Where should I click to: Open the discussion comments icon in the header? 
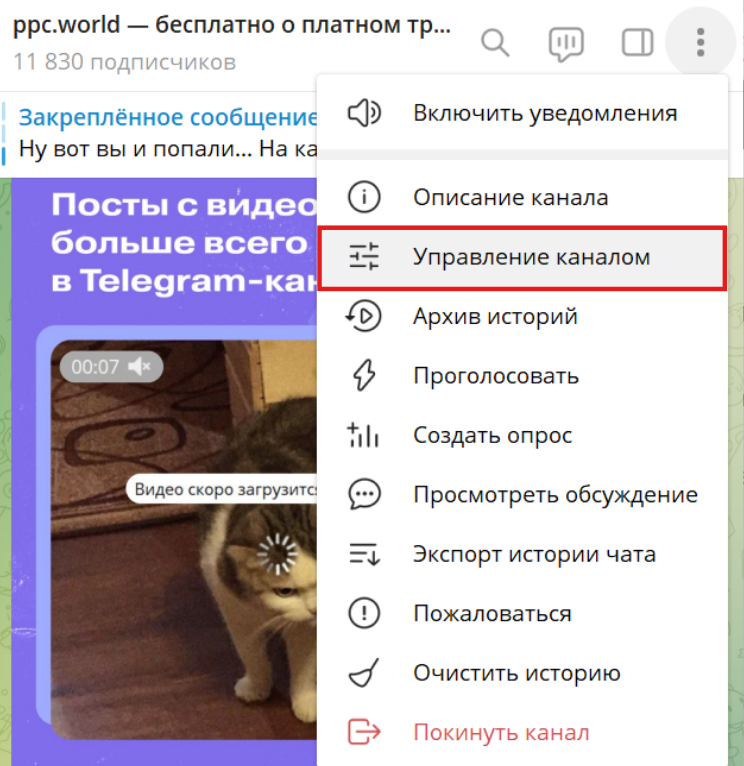click(x=566, y=43)
